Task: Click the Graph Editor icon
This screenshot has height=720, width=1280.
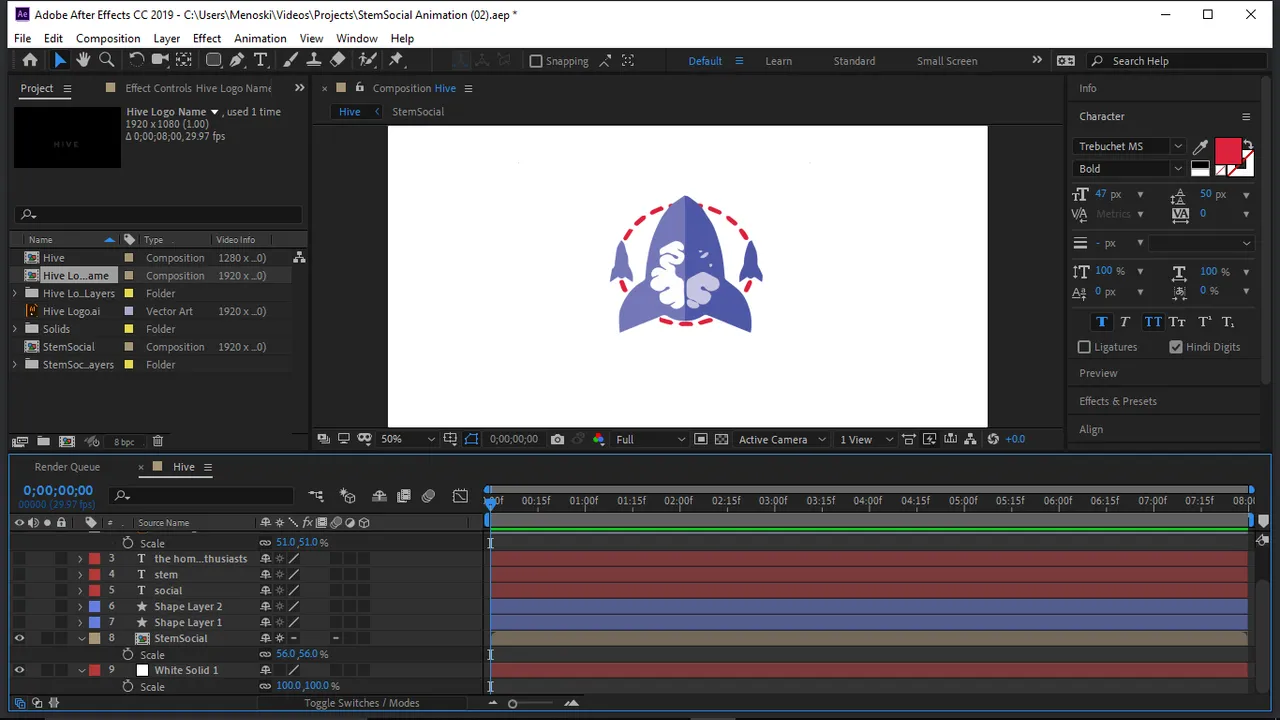Action: point(460,496)
